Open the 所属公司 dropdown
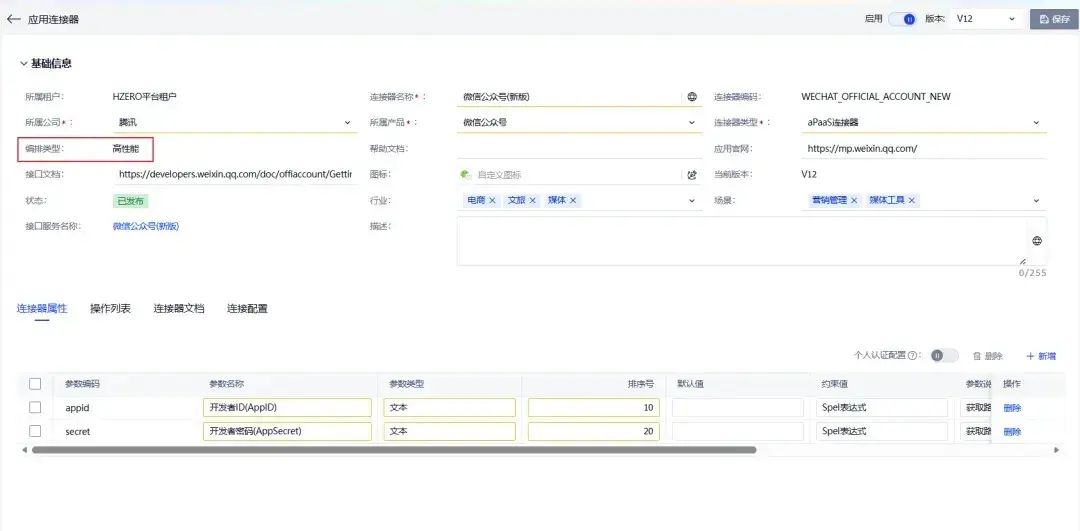 click(x=235, y=123)
